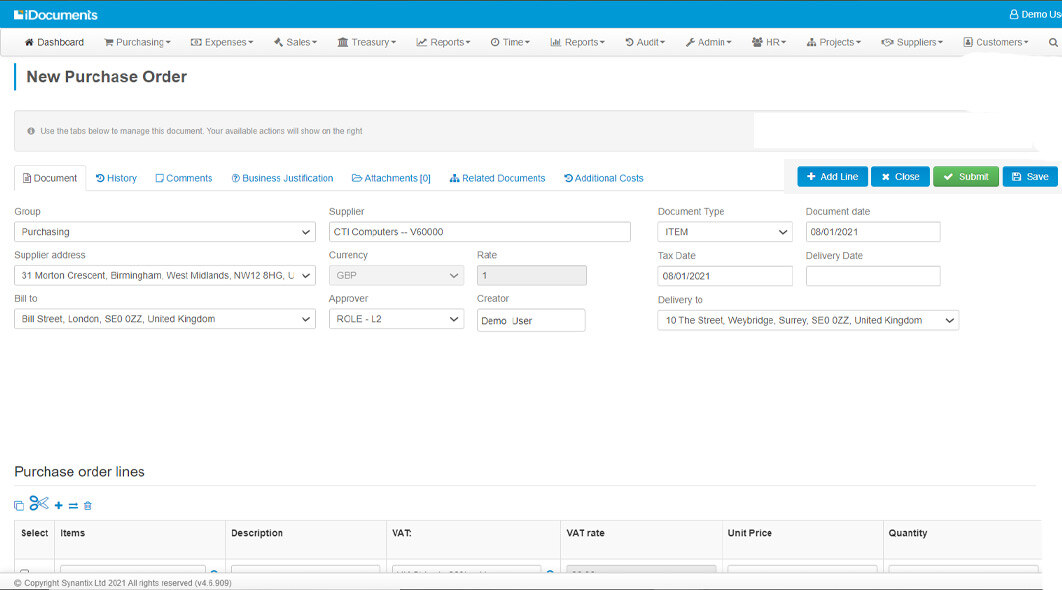
Task: Click the scissors cut icon
Action: pyautogui.click(x=39, y=503)
